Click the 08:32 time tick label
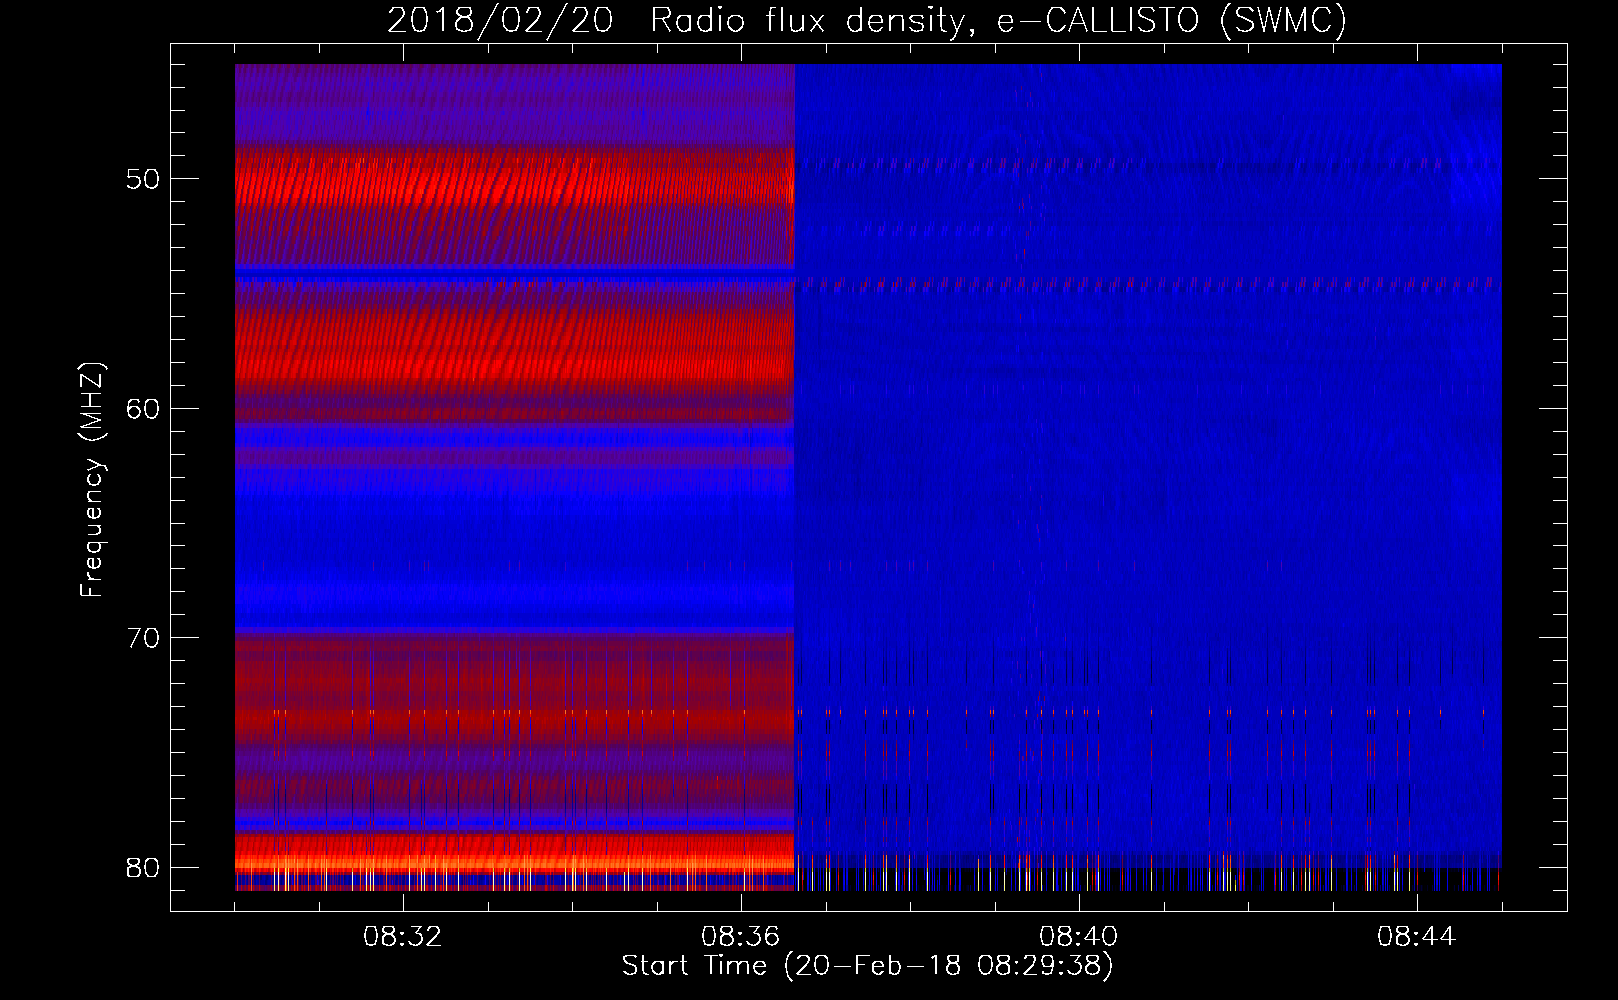The width and height of the screenshot is (1618, 1000). click(x=402, y=937)
